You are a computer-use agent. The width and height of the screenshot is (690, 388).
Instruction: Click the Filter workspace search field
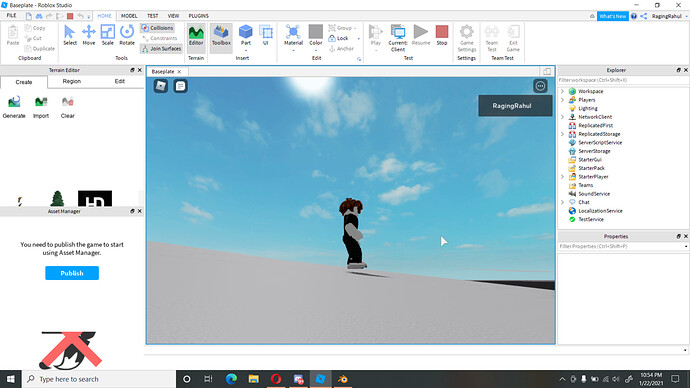(x=623, y=80)
